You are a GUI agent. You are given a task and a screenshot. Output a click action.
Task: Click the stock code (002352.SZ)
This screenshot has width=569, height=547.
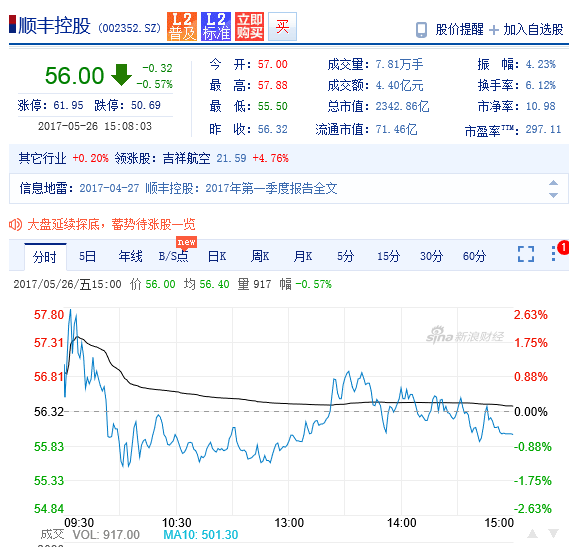click(x=130, y=28)
